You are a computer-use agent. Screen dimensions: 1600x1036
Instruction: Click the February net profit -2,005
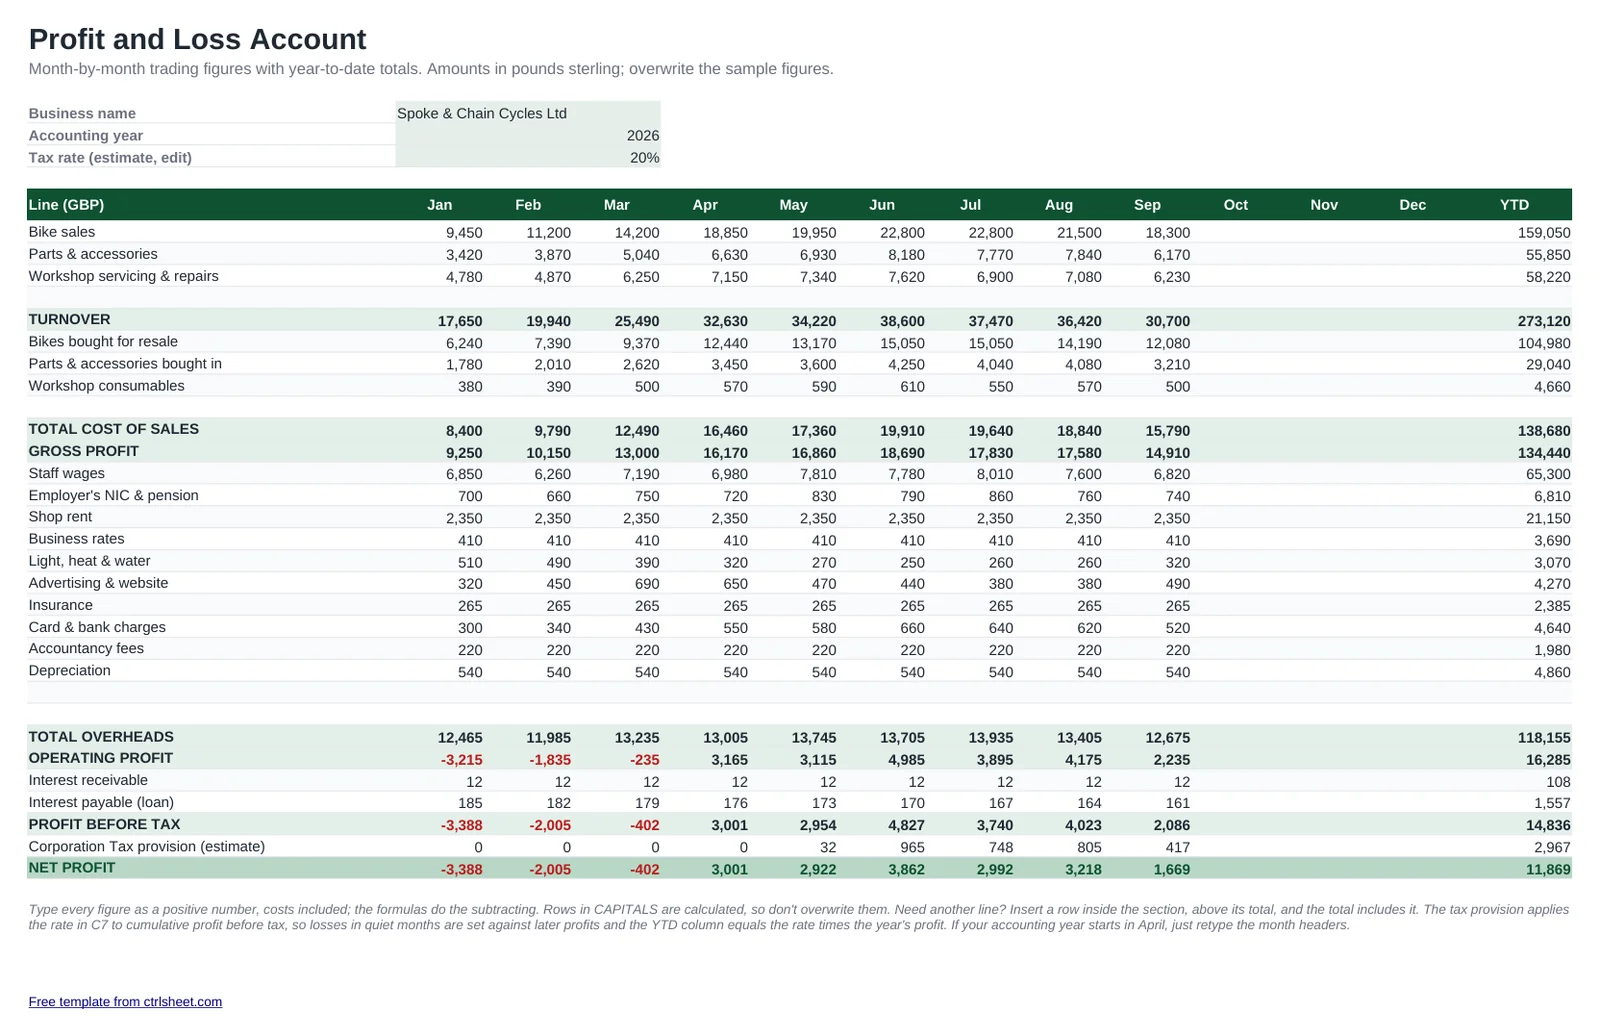click(x=550, y=870)
